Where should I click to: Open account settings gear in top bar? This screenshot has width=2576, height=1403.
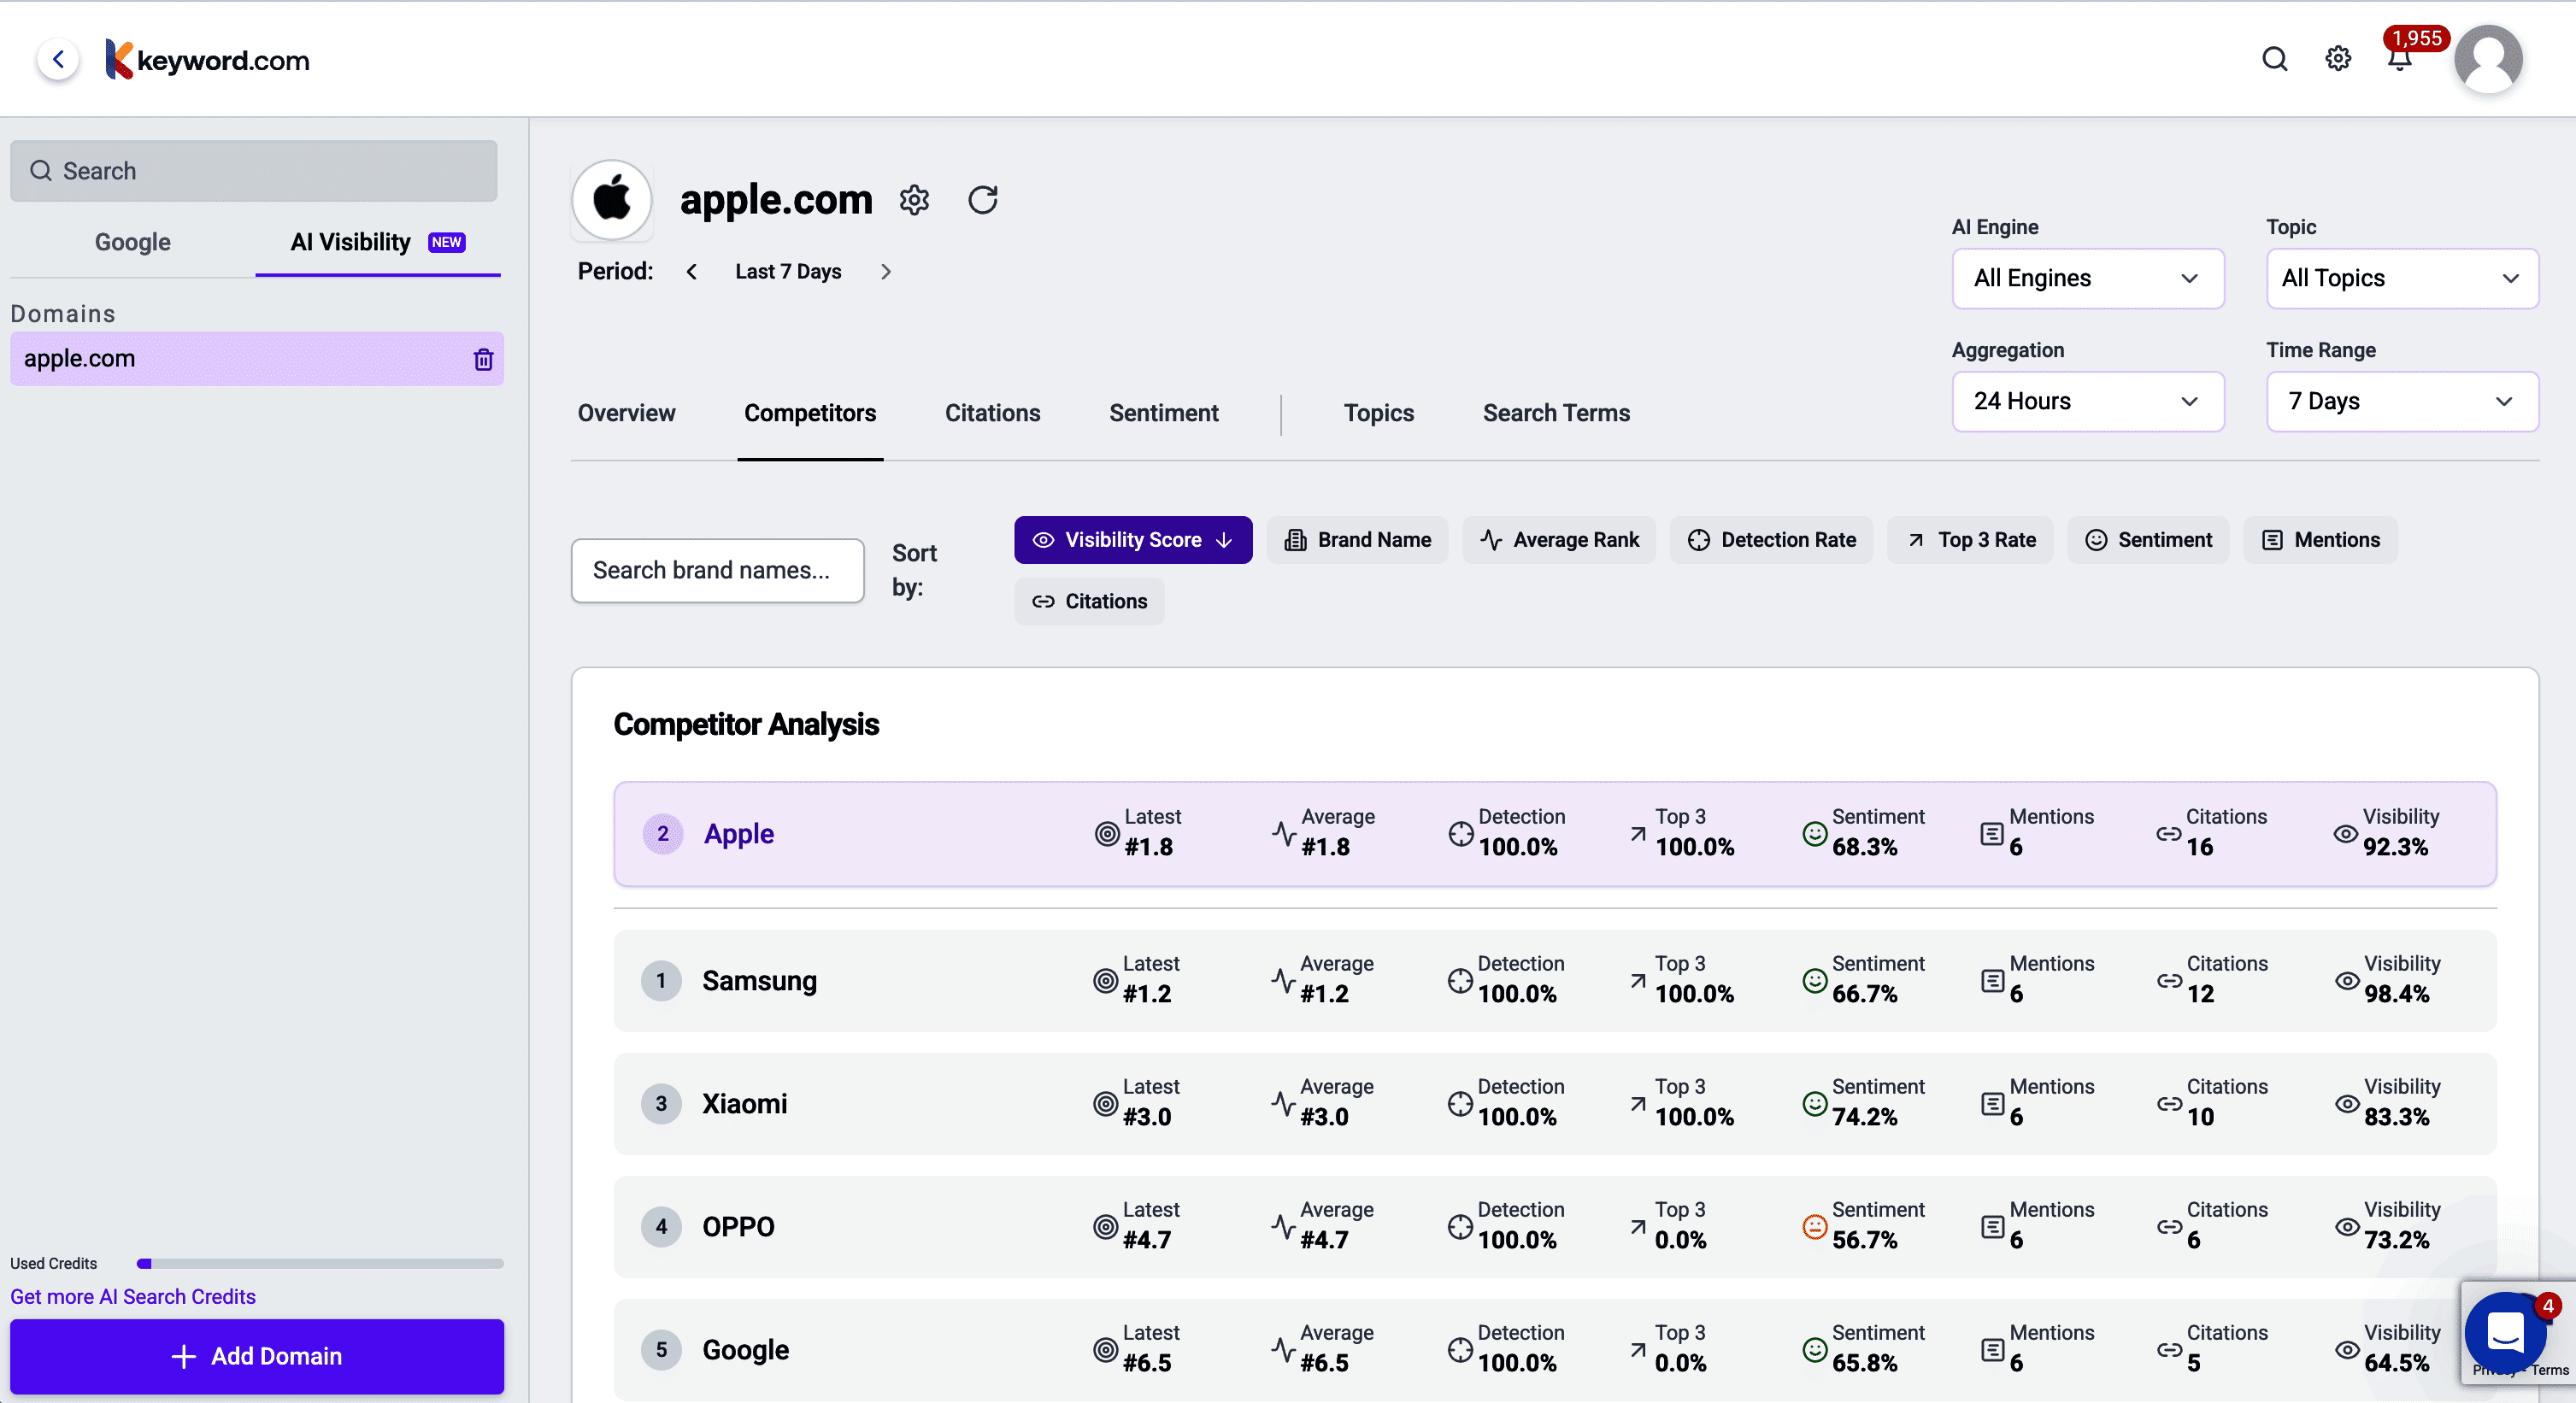[2338, 59]
